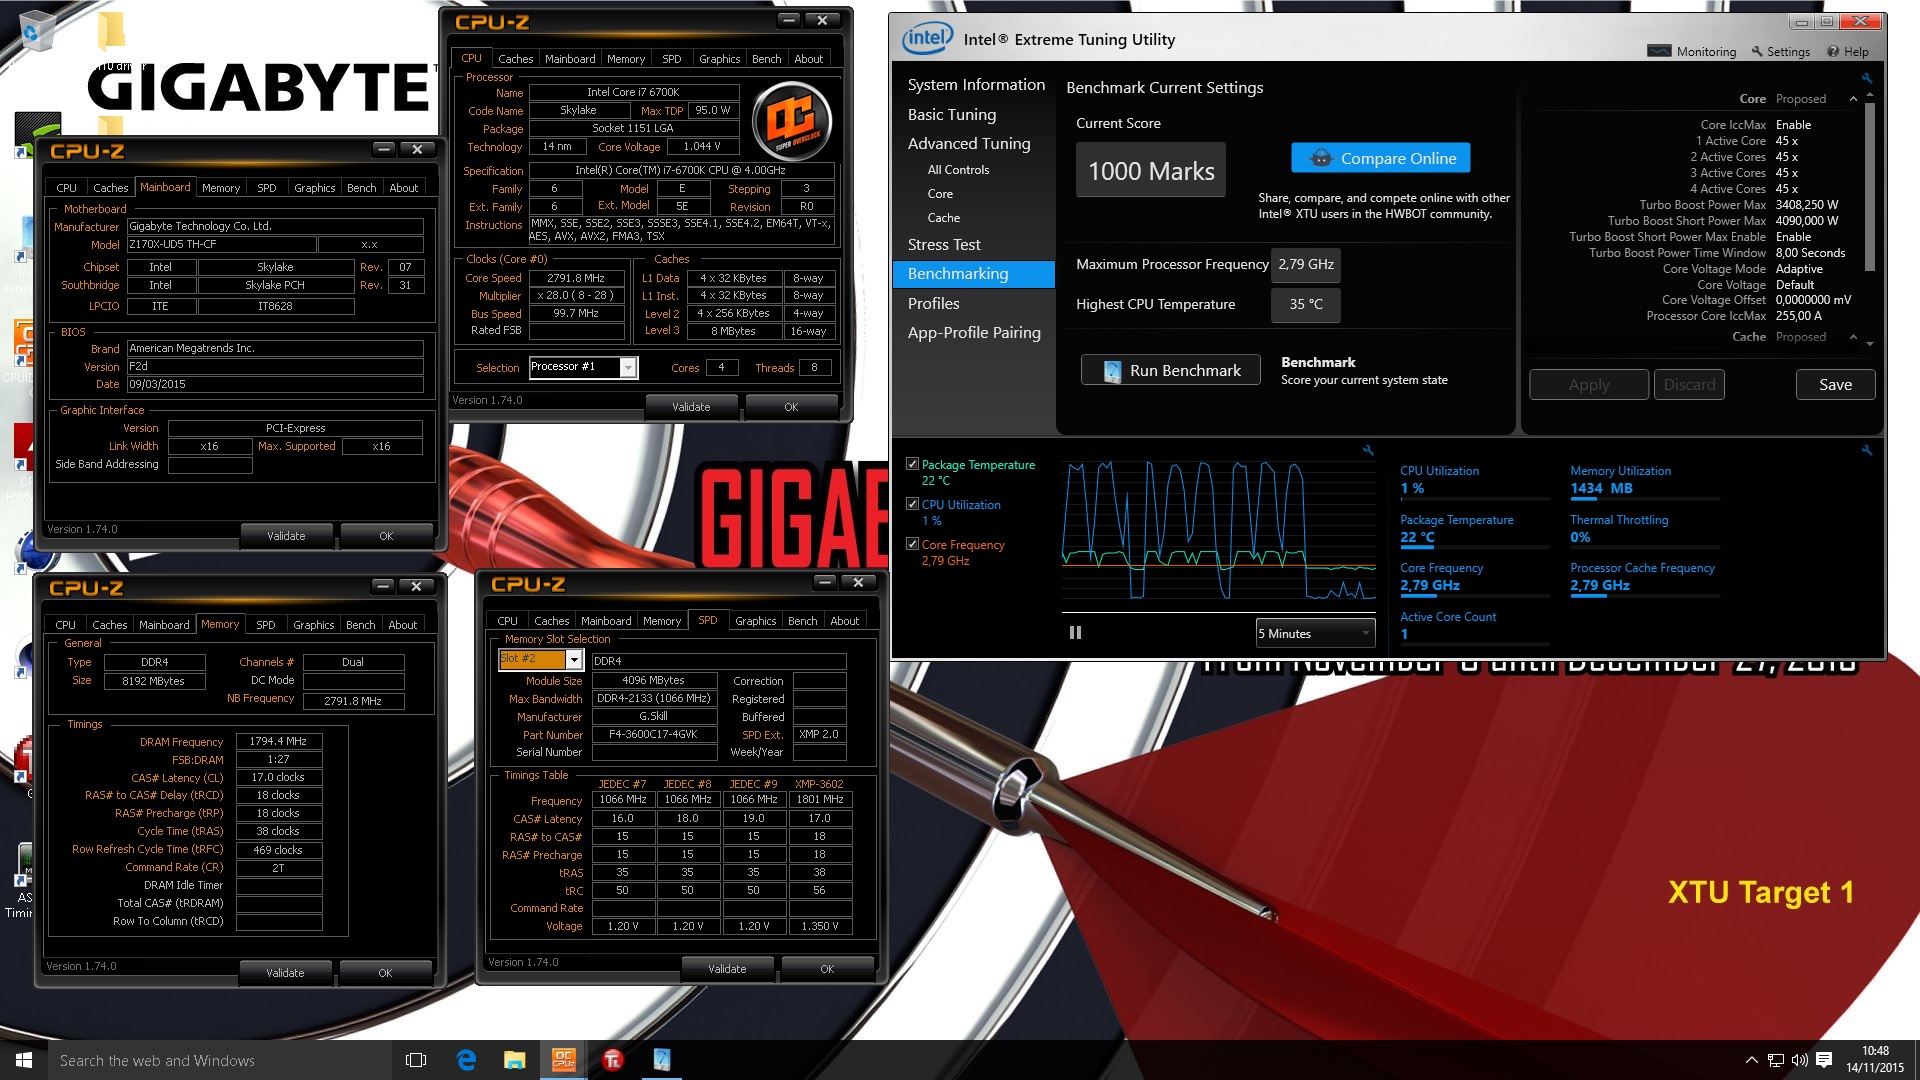This screenshot has height=1080, width=1920.
Task: Pause the XTU monitoring graph
Action: coord(1075,633)
